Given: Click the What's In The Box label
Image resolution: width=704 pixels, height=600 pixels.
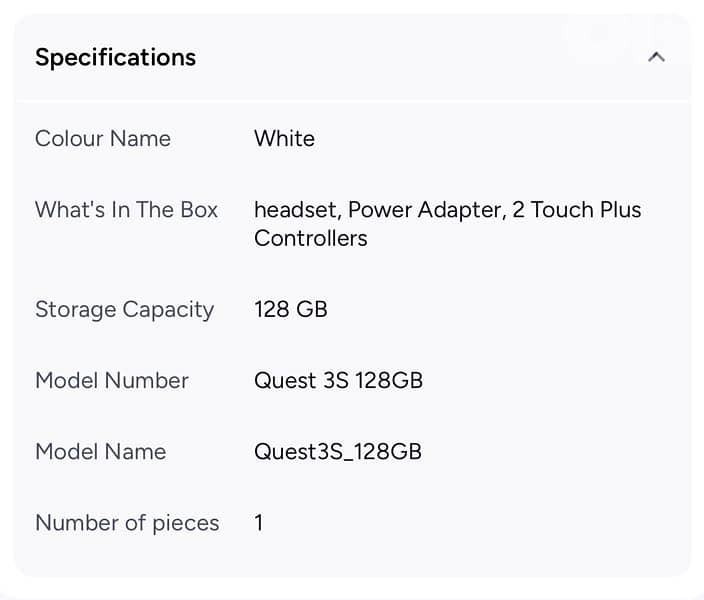Looking at the screenshot, I should click(126, 210).
